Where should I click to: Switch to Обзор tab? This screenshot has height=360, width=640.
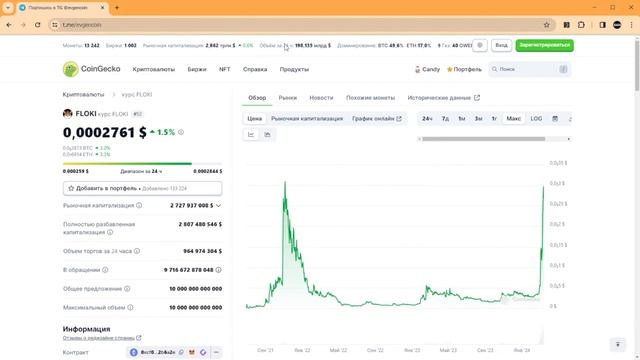(x=257, y=98)
